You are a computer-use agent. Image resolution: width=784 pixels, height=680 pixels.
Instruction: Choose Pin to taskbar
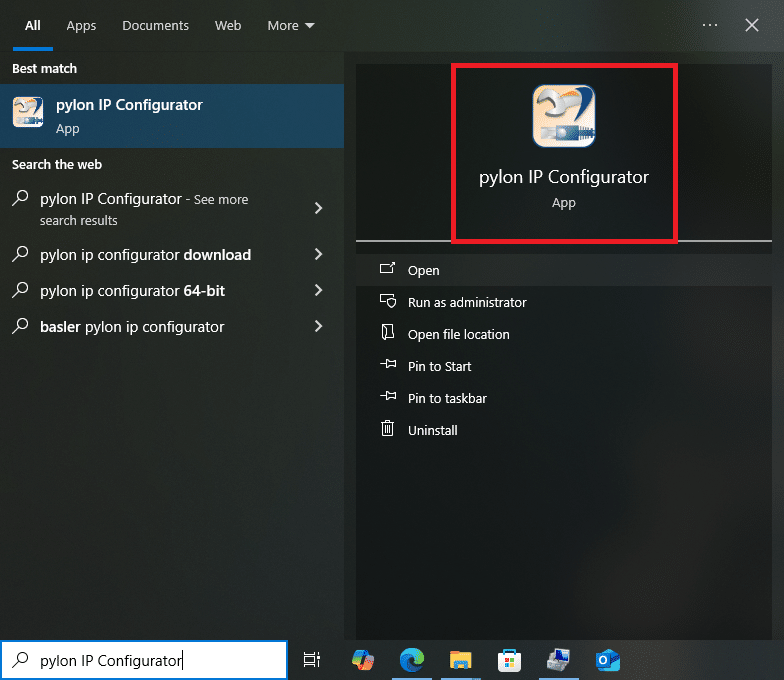(564, 398)
